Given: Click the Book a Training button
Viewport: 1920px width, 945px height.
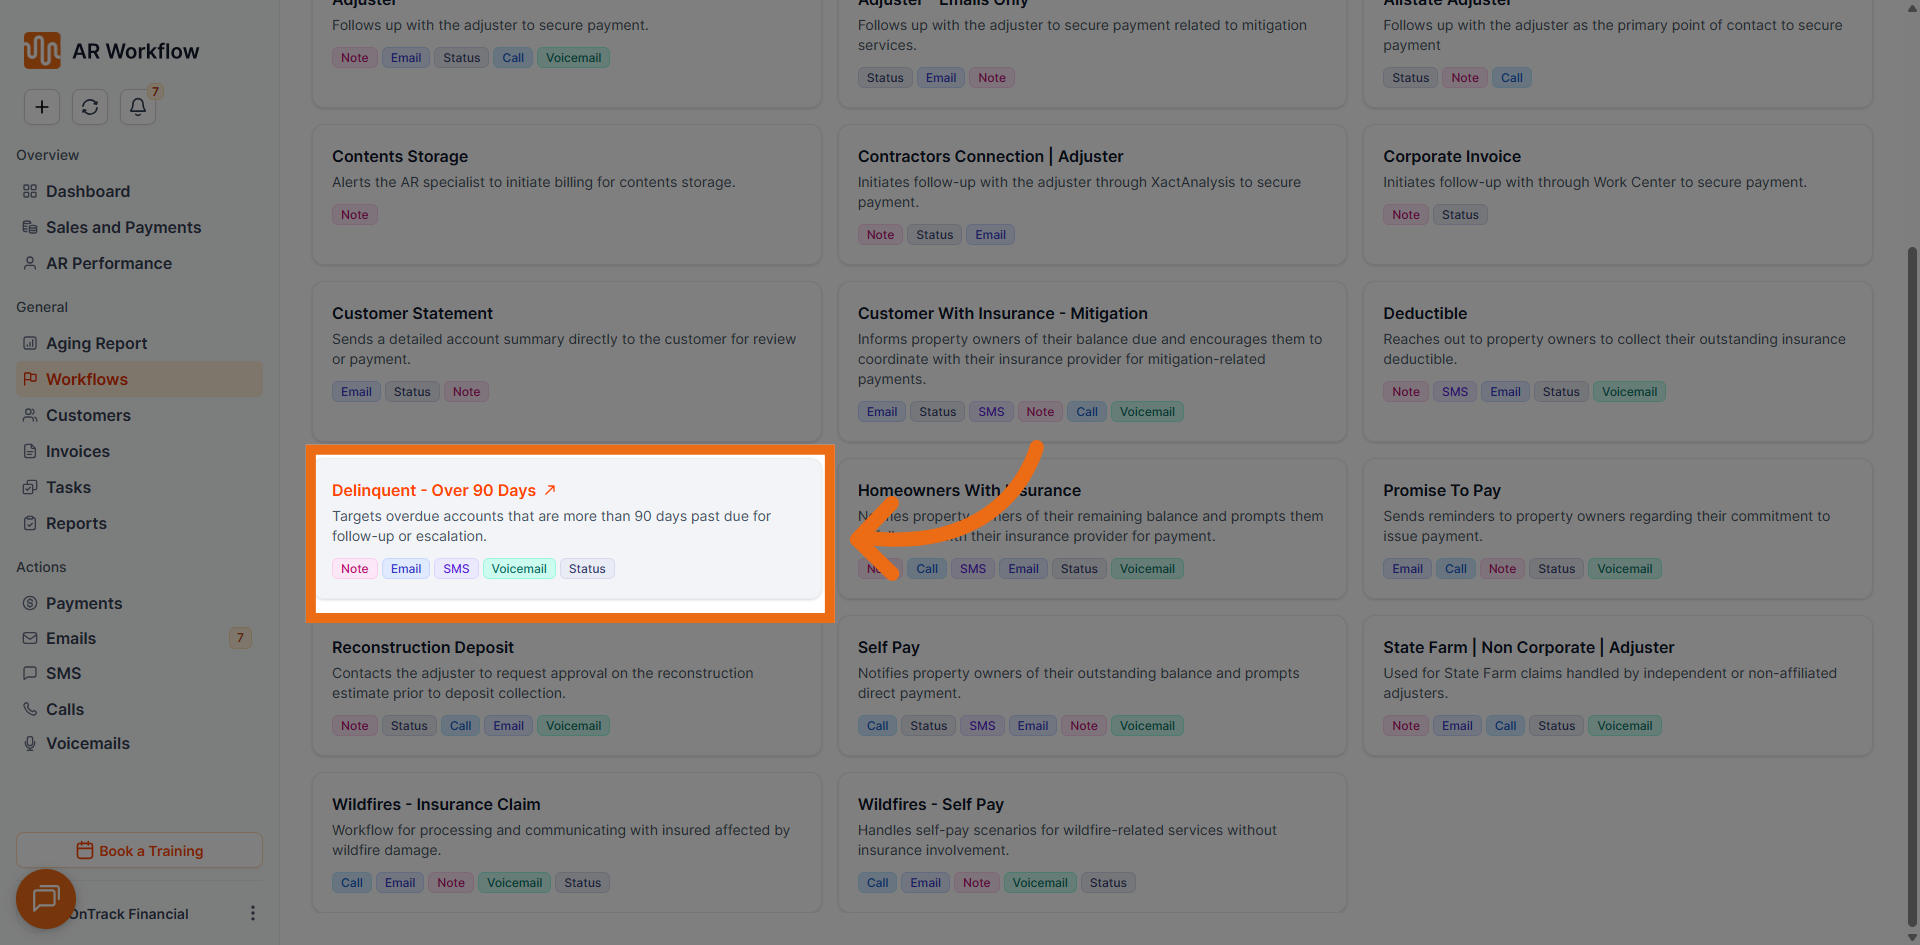Looking at the screenshot, I should [139, 851].
